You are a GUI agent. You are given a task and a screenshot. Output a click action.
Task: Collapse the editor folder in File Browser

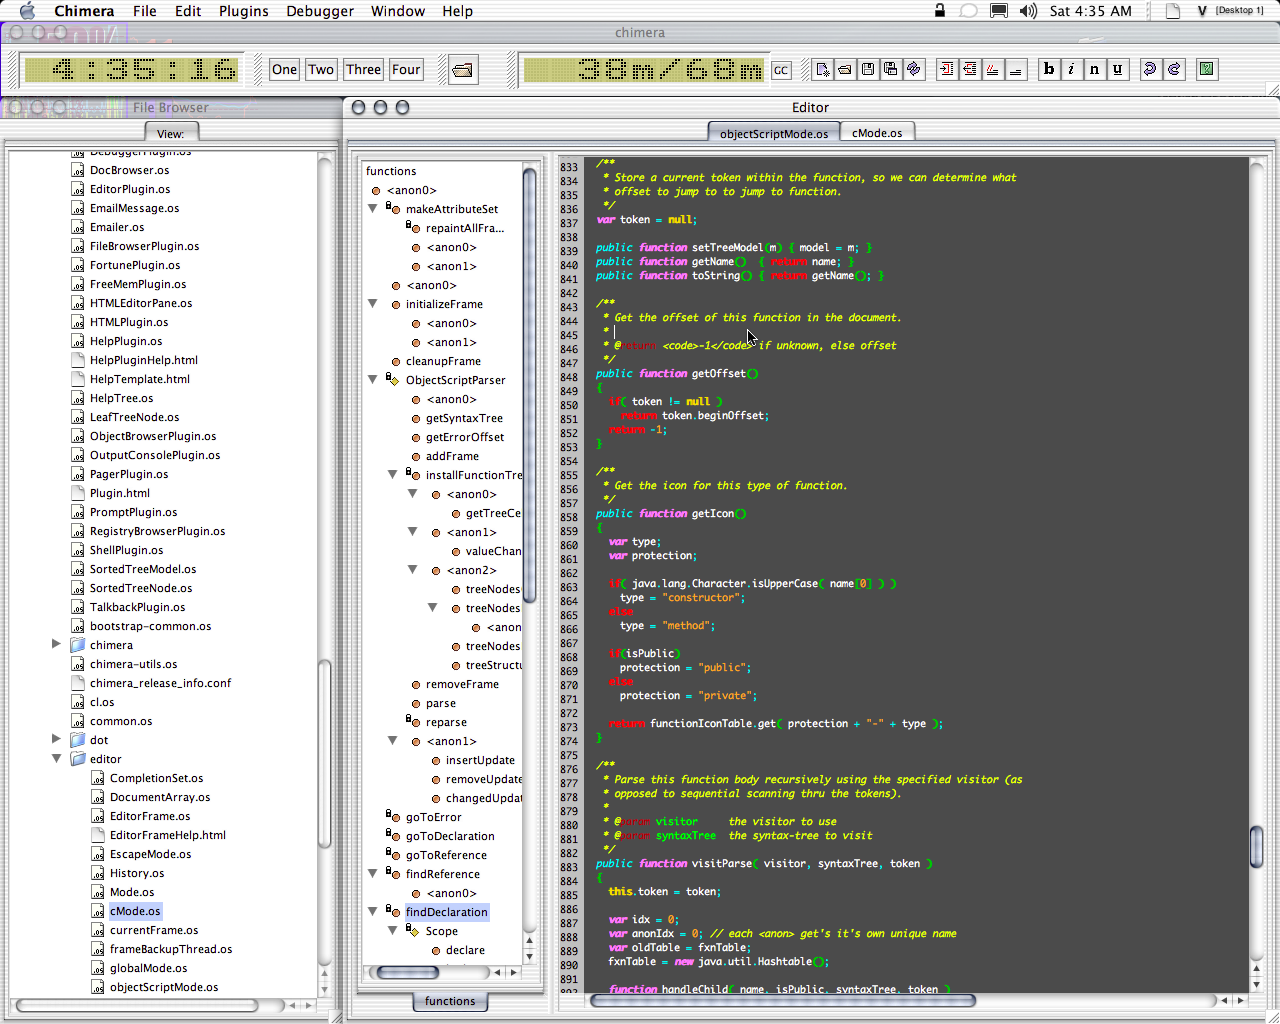[57, 759]
